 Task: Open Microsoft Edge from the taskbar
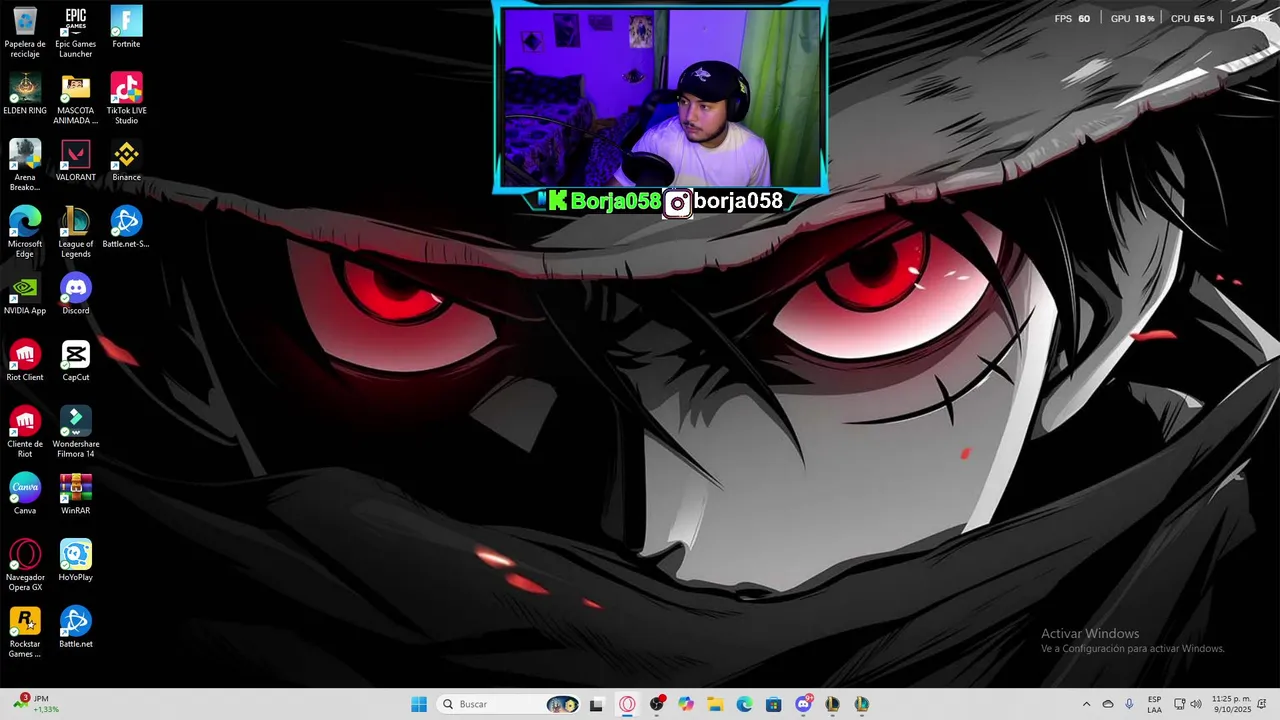(x=744, y=704)
